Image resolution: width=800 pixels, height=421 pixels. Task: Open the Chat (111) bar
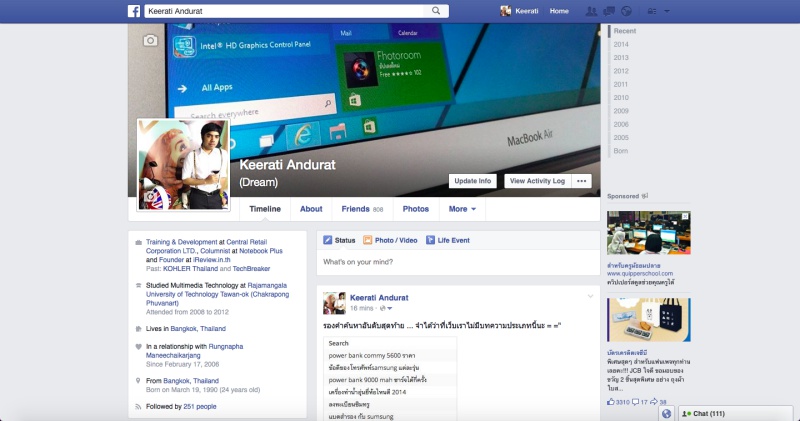[x=736, y=414]
